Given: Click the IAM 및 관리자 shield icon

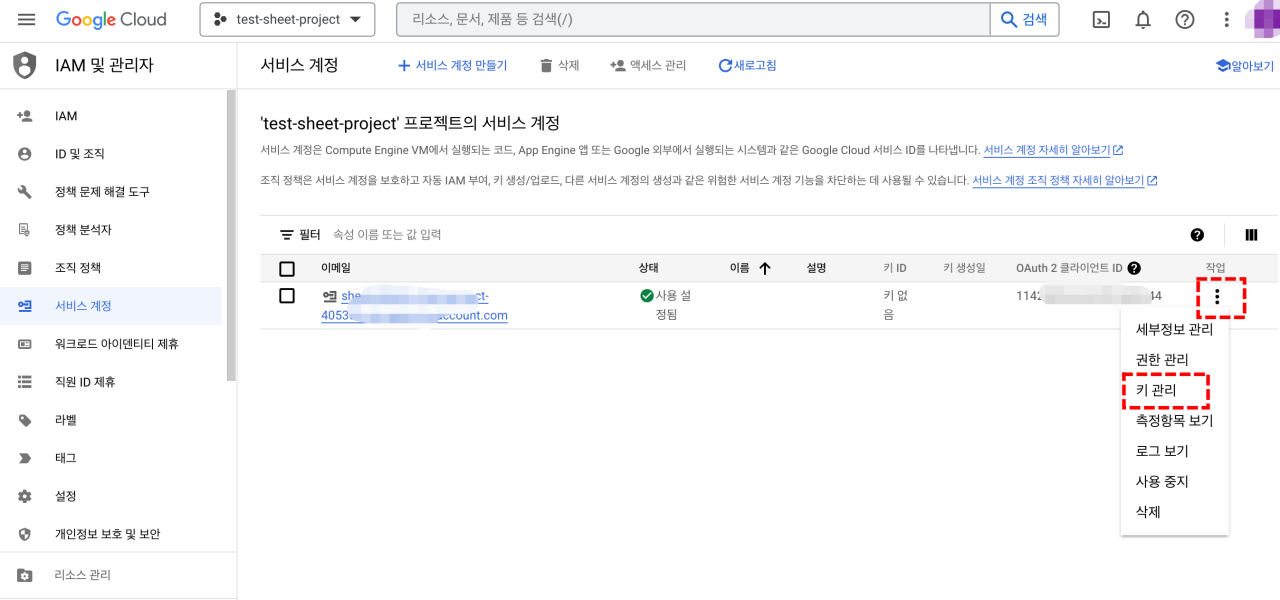Looking at the screenshot, I should 24,65.
